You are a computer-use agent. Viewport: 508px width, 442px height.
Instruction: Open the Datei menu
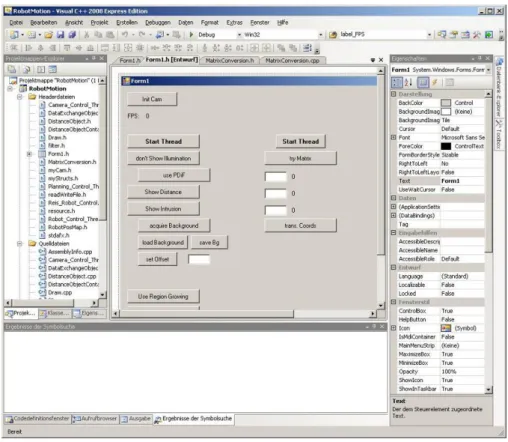click(x=16, y=22)
